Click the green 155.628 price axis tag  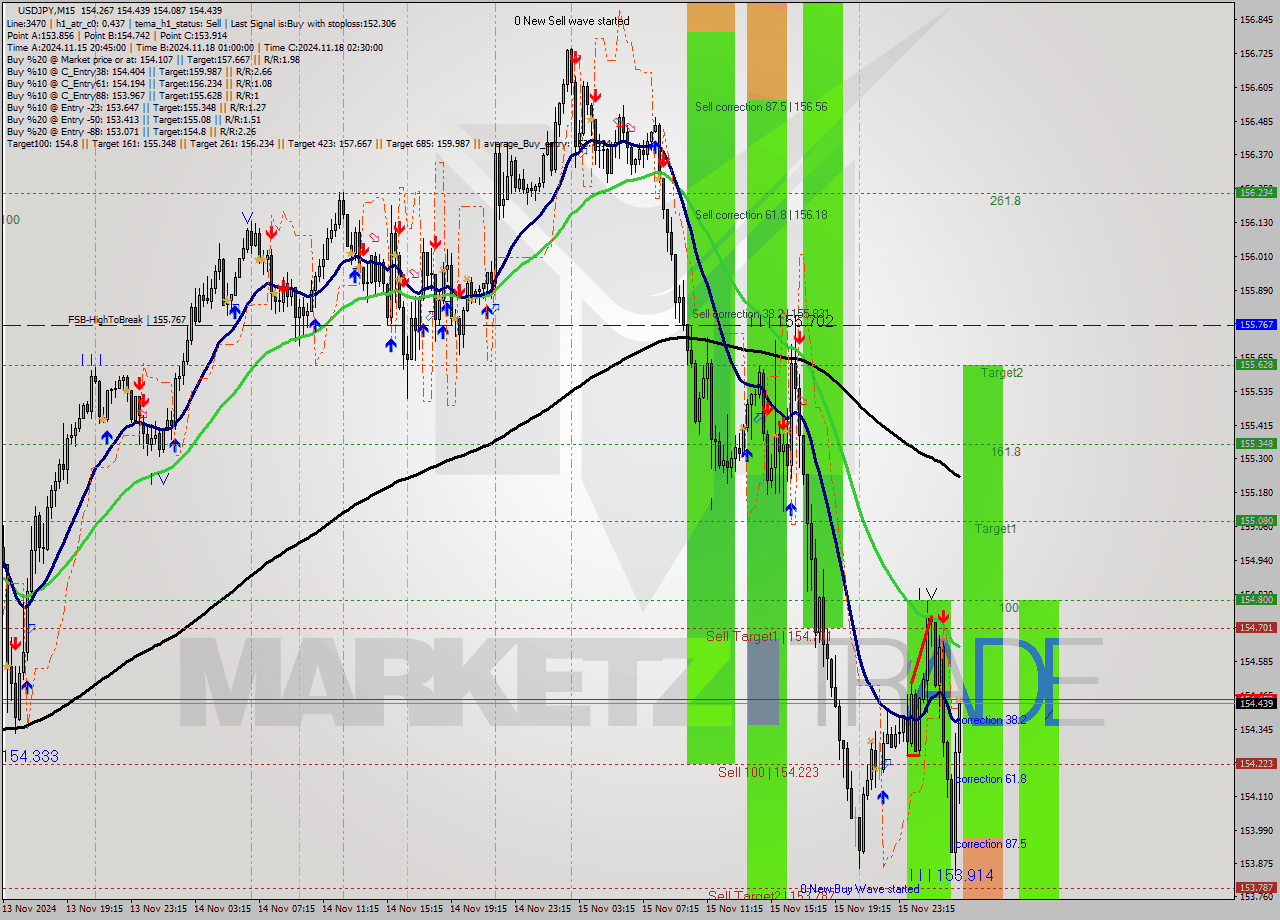click(1256, 365)
